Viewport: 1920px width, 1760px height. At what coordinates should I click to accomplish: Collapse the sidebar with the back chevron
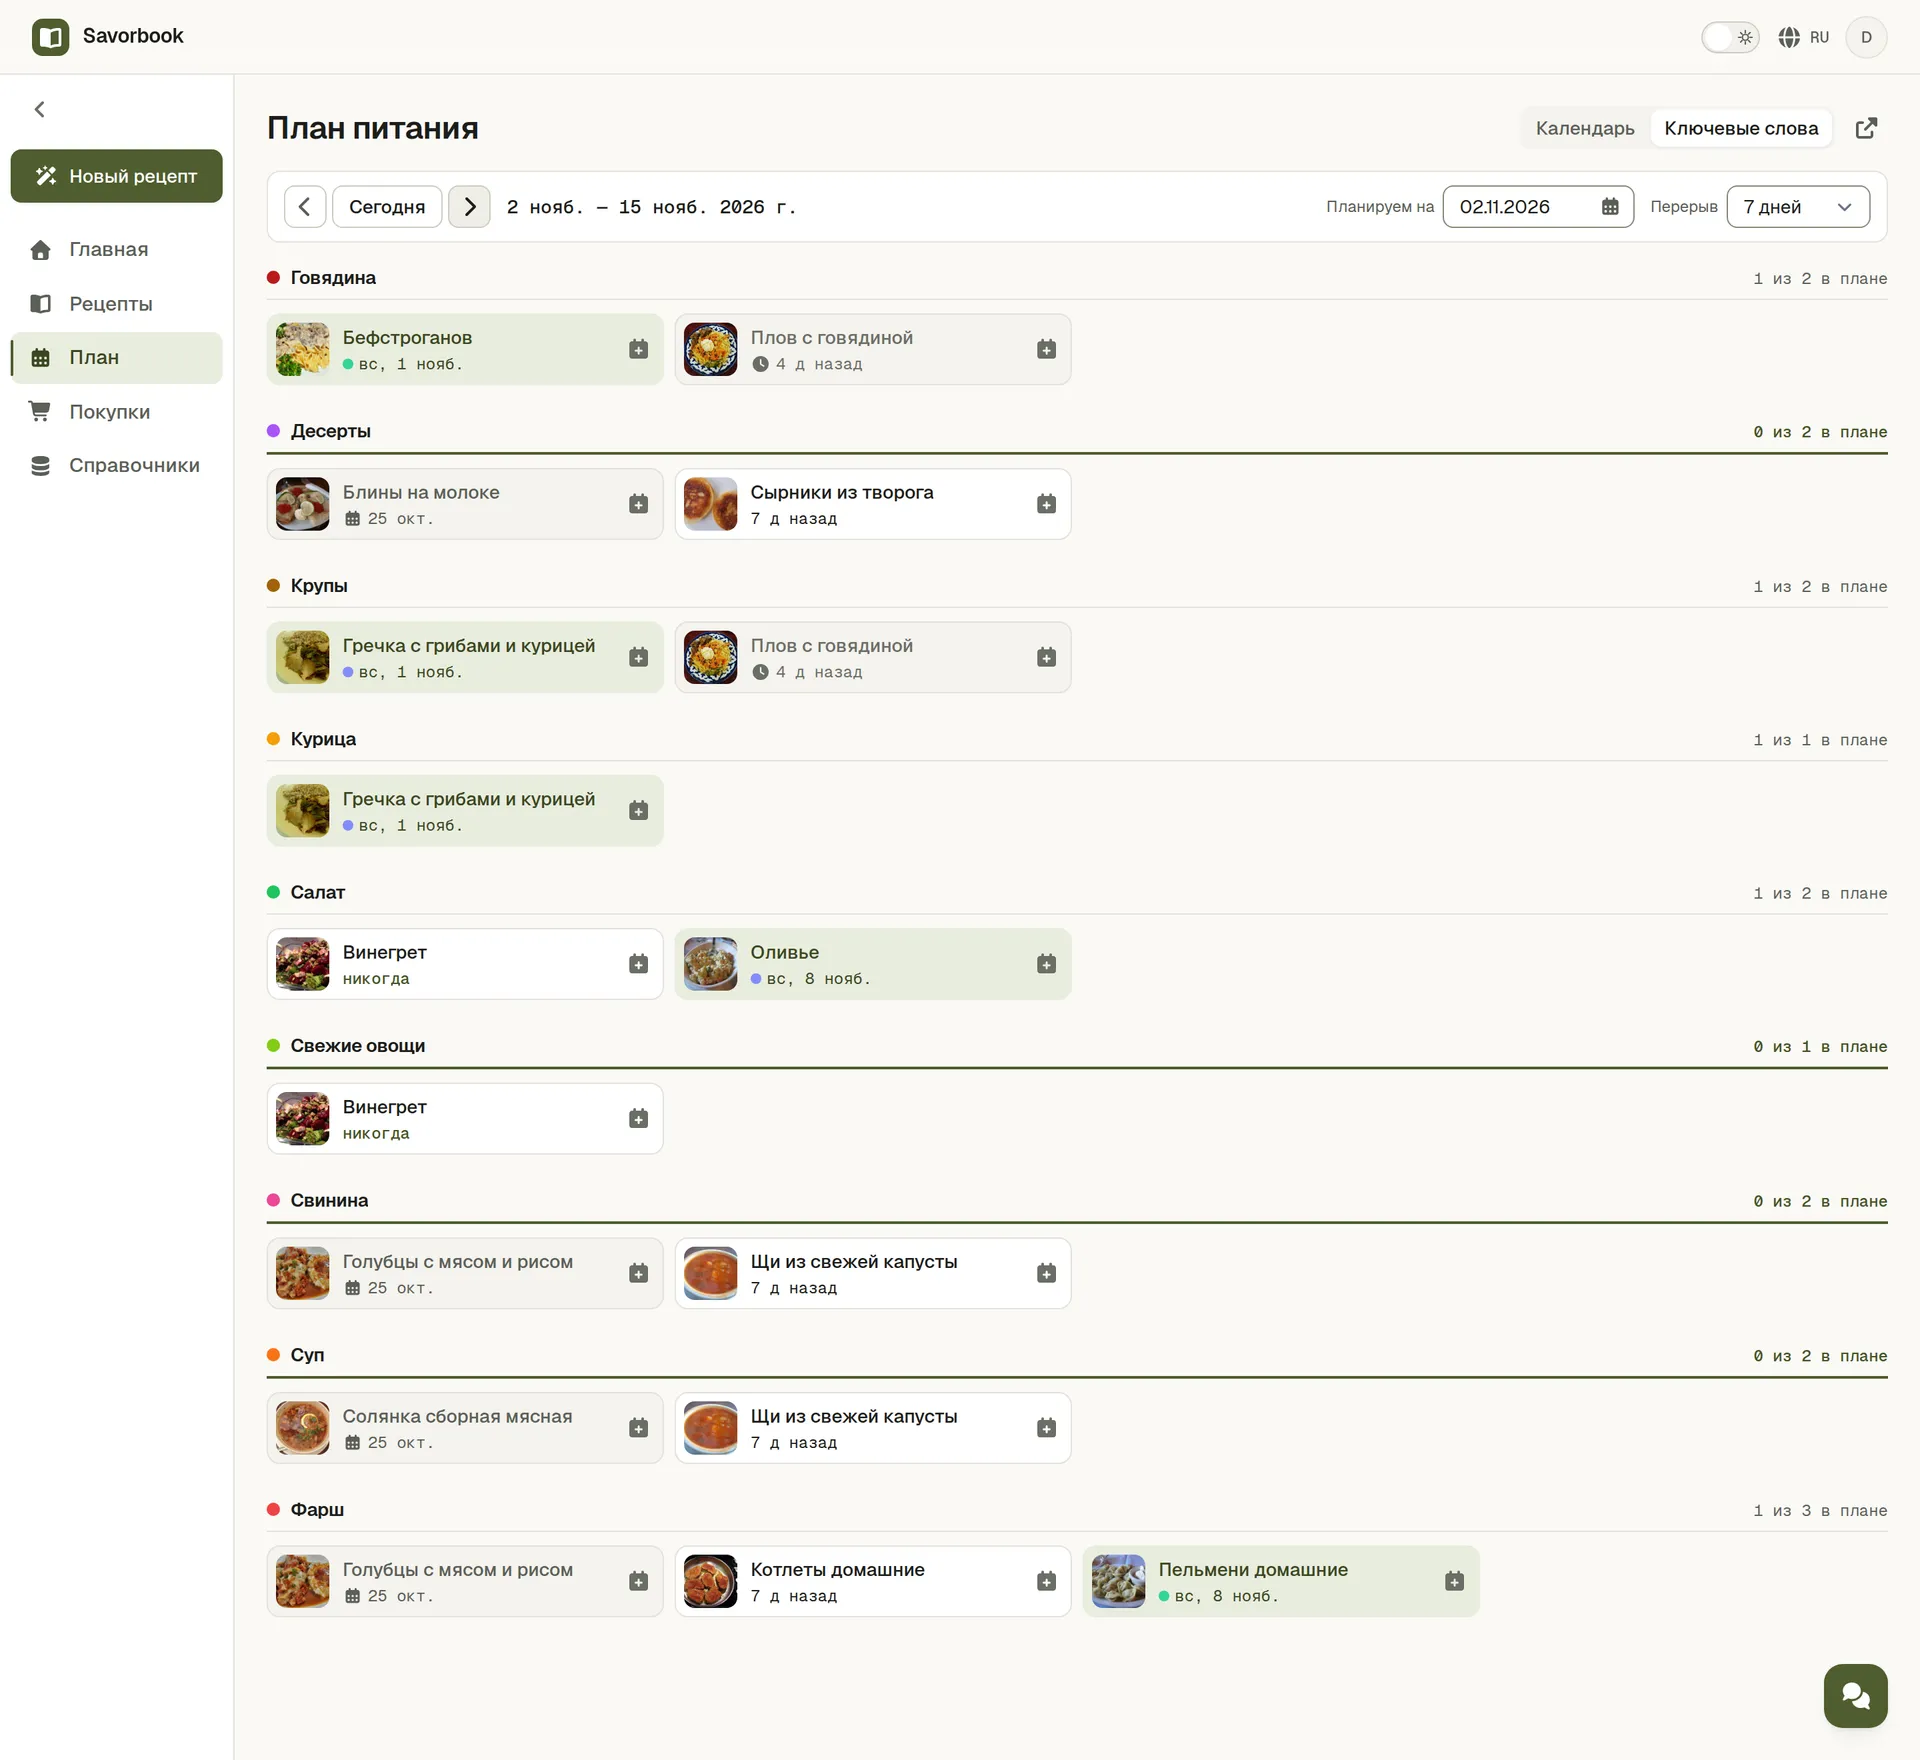coord(40,109)
